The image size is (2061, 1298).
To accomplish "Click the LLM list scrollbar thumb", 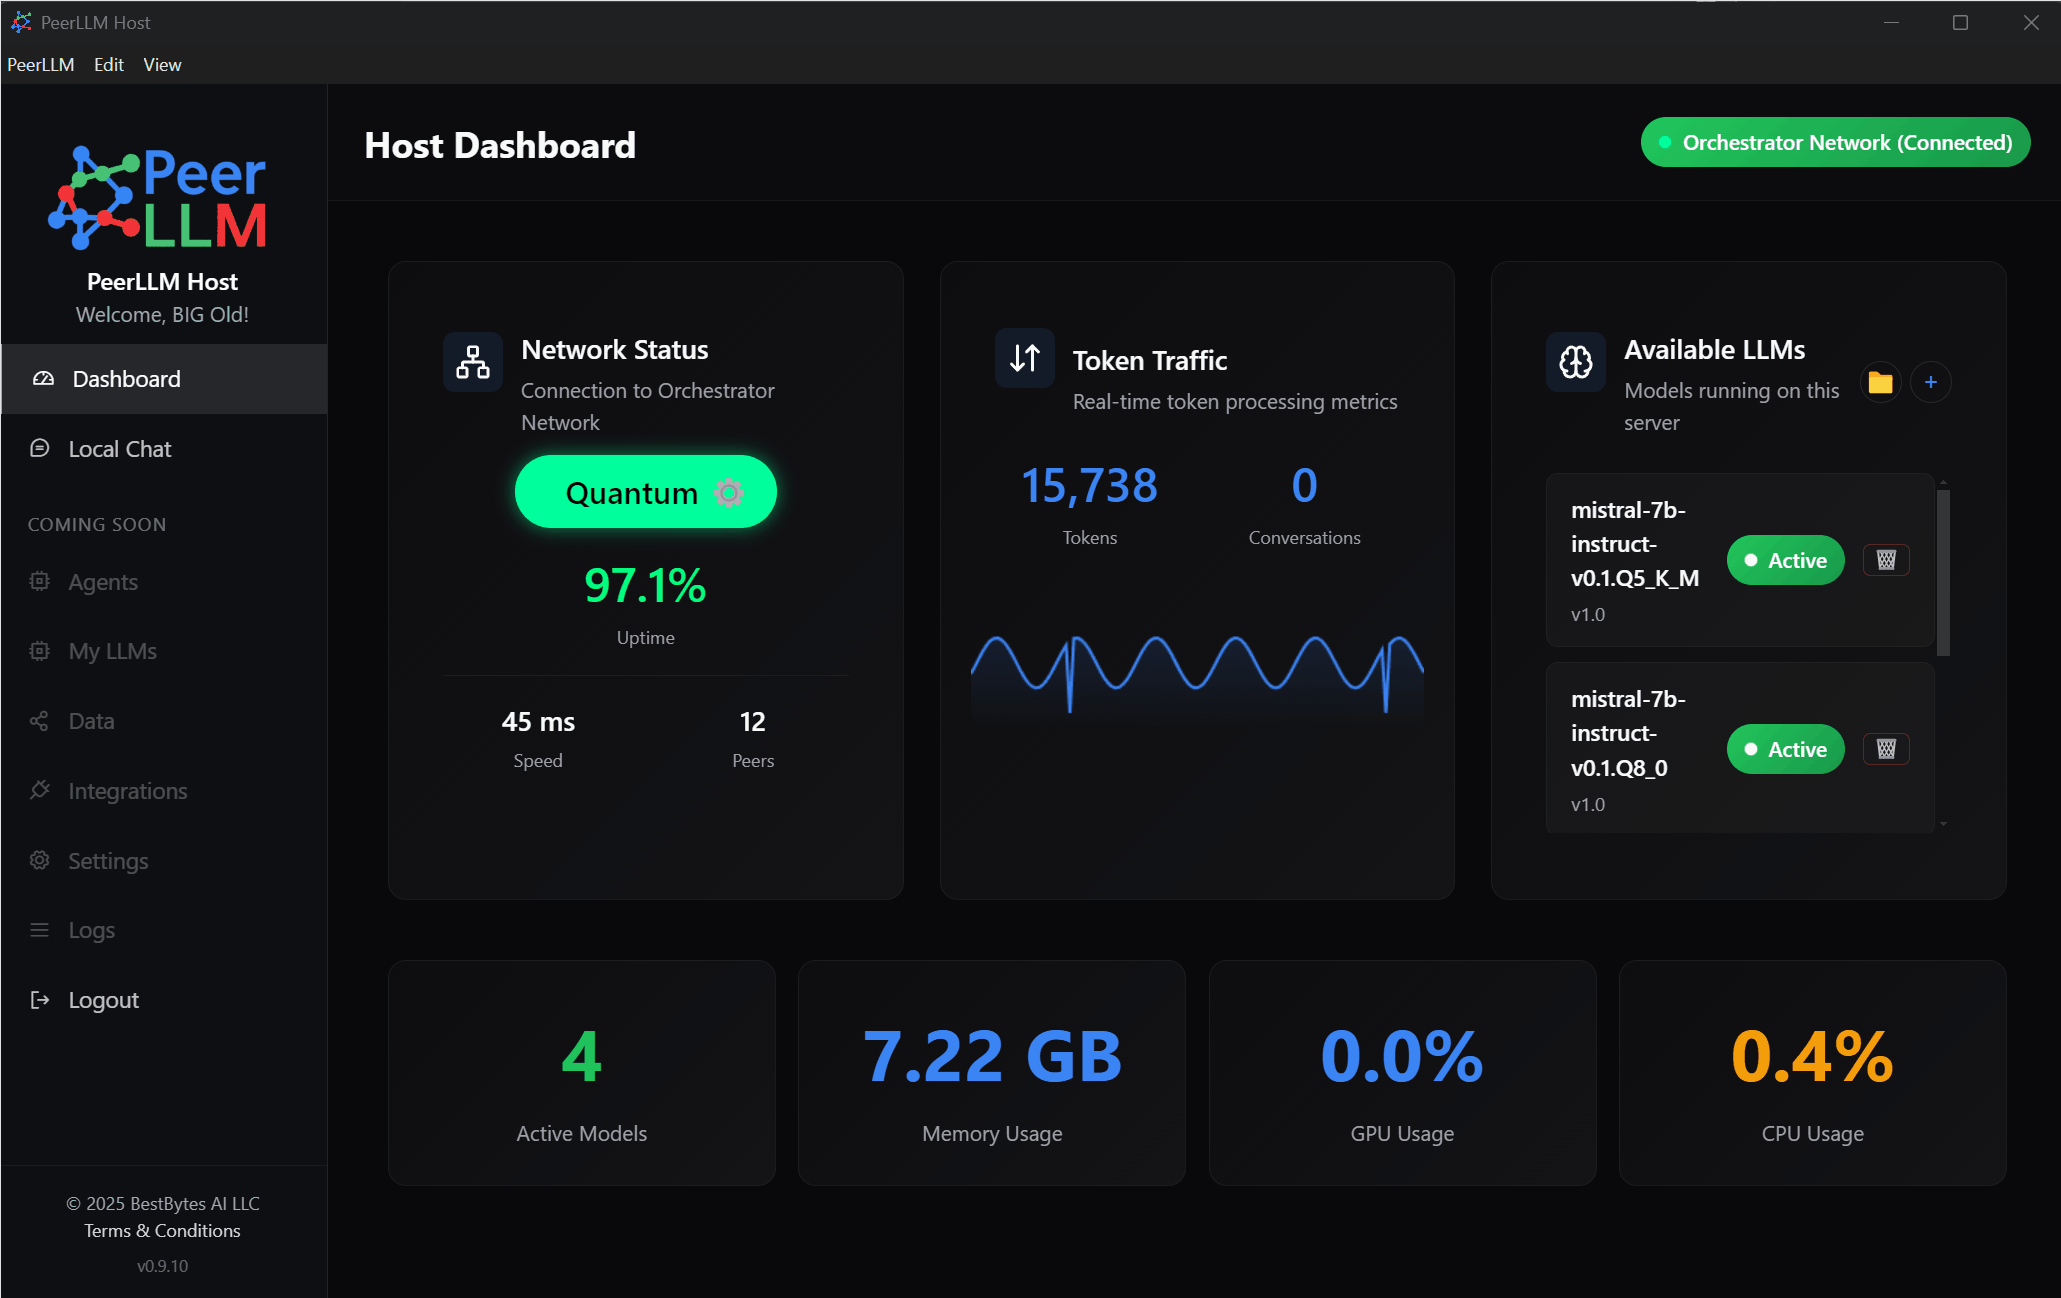I will (1943, 572).
